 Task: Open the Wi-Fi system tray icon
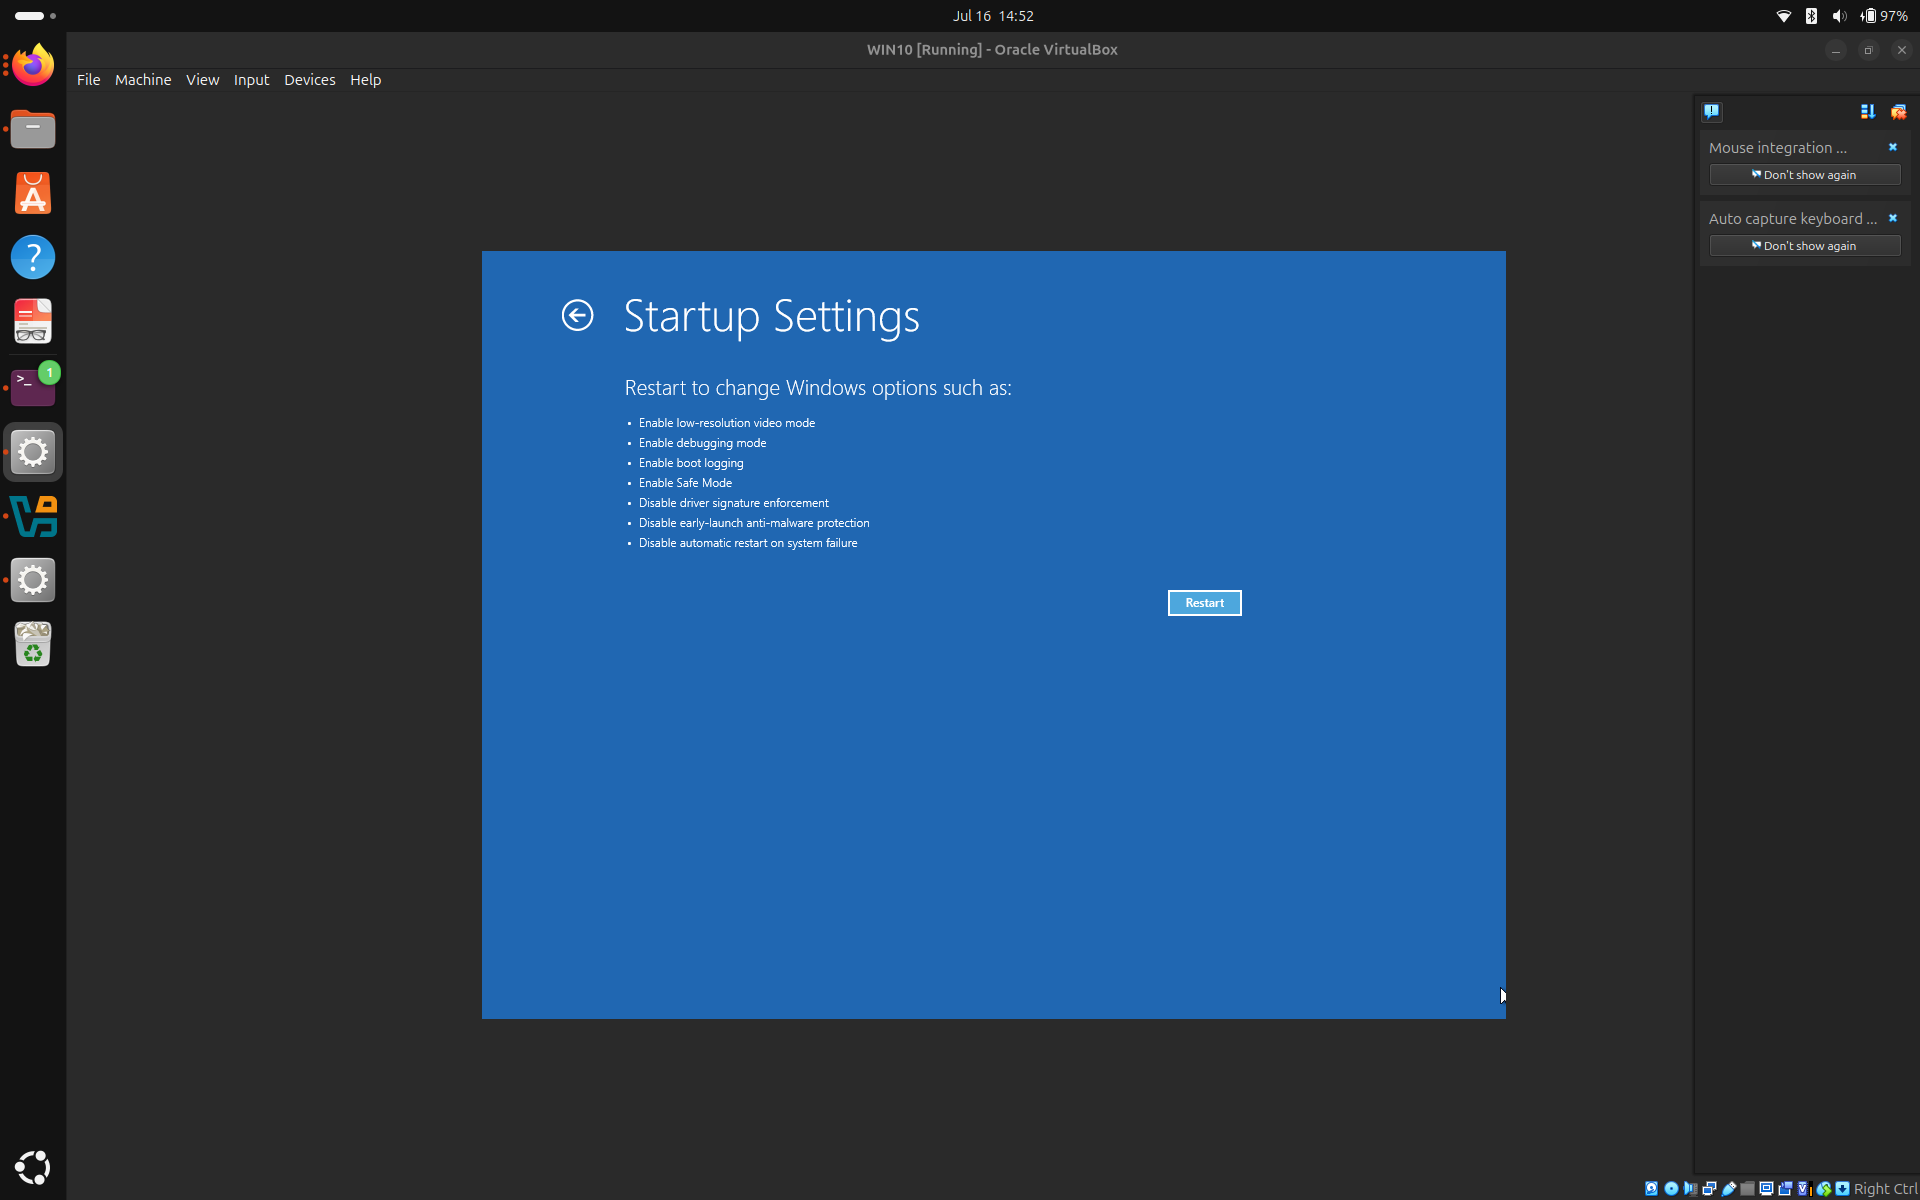[1783, 16]
